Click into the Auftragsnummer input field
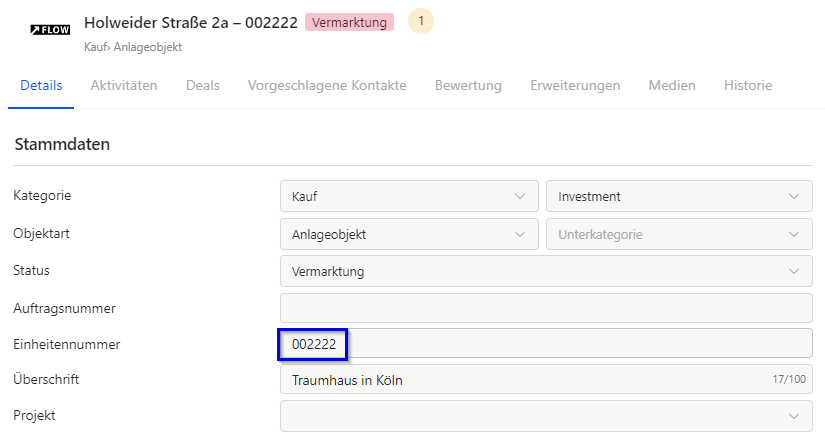Viewport: 825px width, 436px height. tap(546, 308)
